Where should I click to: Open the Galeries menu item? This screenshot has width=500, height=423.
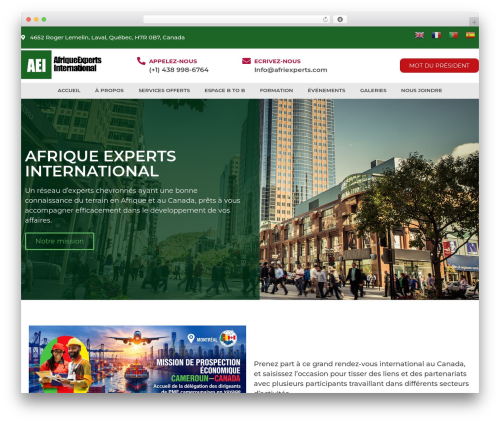click(373, 90)
